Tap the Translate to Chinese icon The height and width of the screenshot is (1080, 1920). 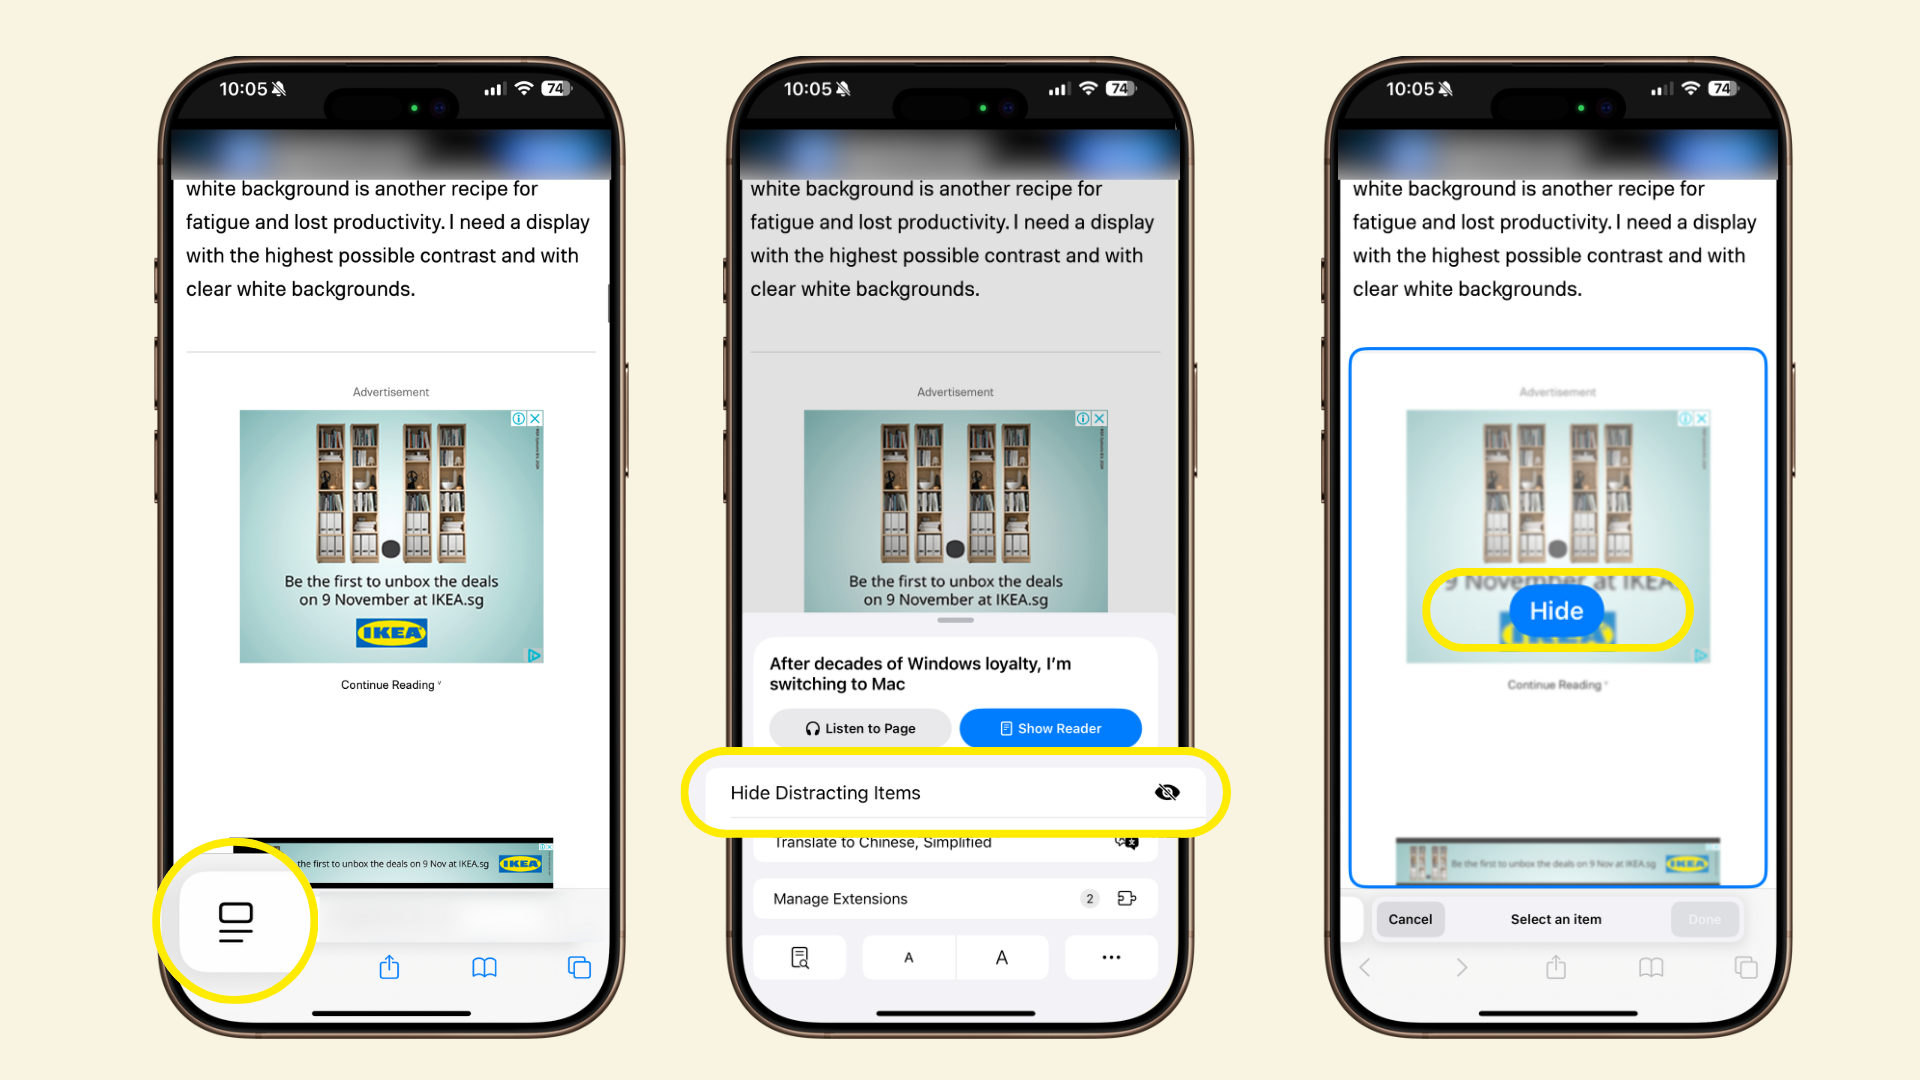(x=1125, y=841)
